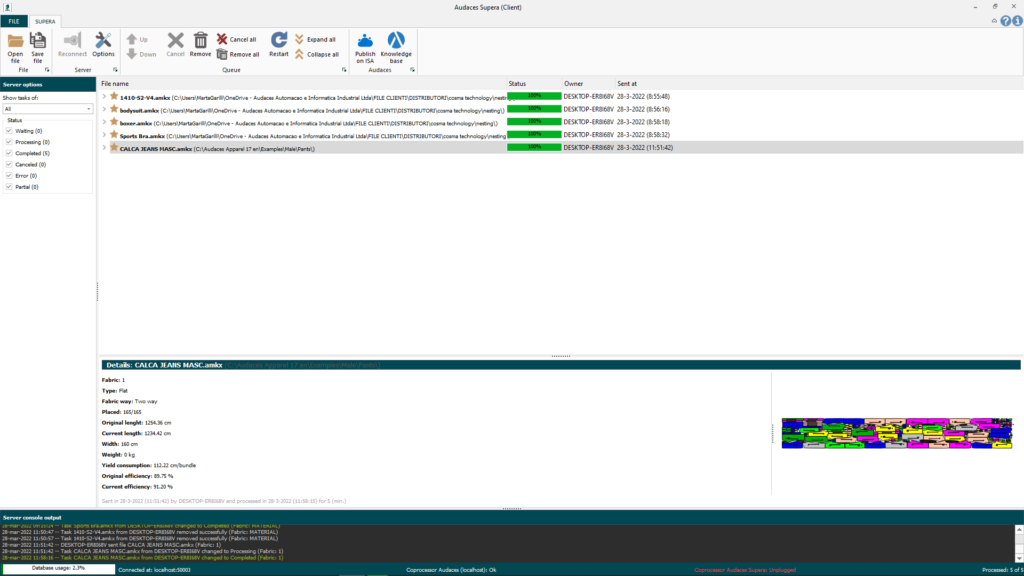
Task: Collapse the ribbon with the caret button
Action: [994, 22]
